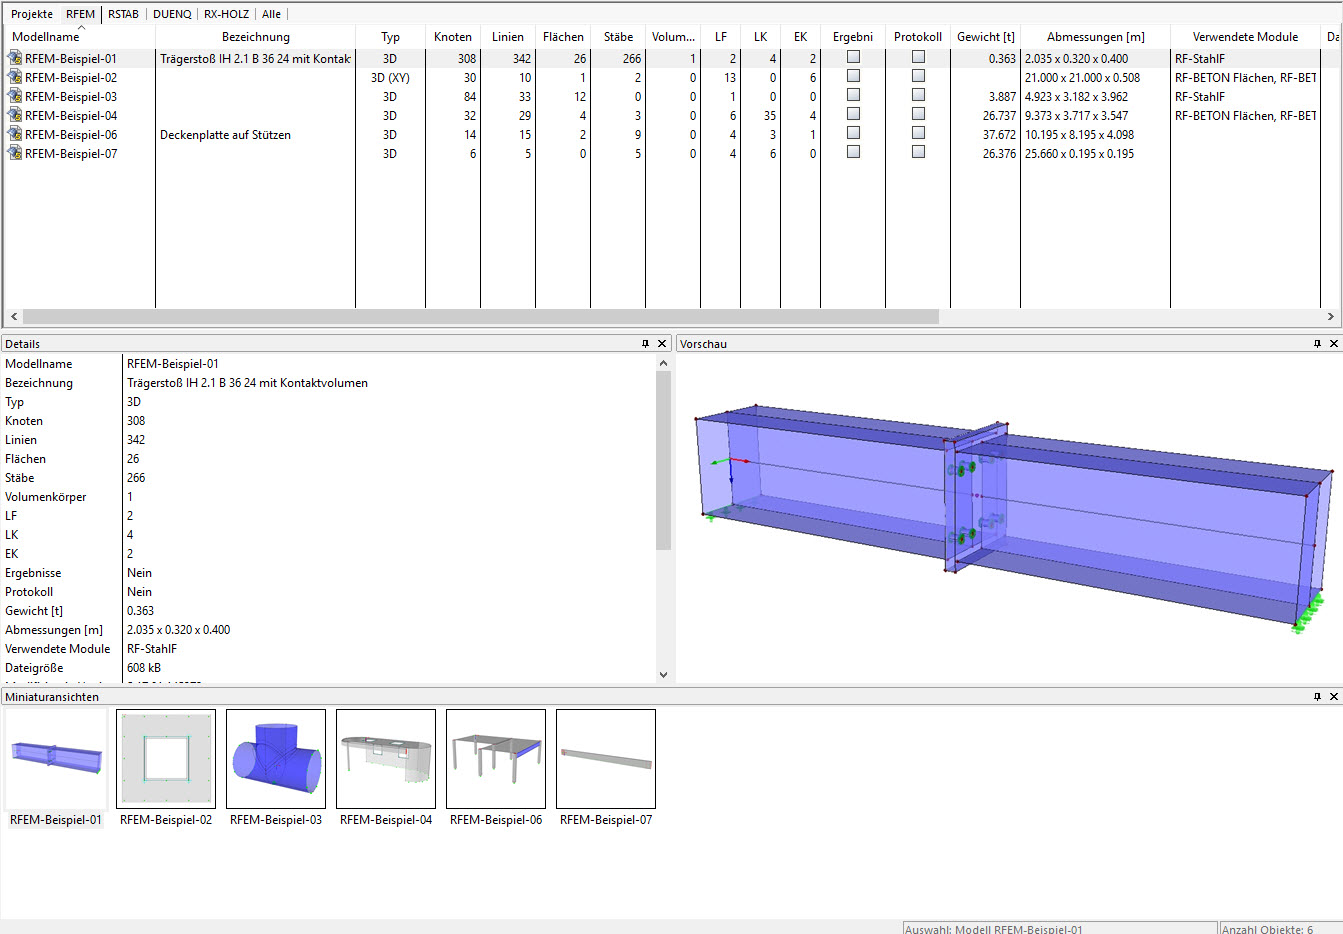Close the Details panel

tap(662, 343)
